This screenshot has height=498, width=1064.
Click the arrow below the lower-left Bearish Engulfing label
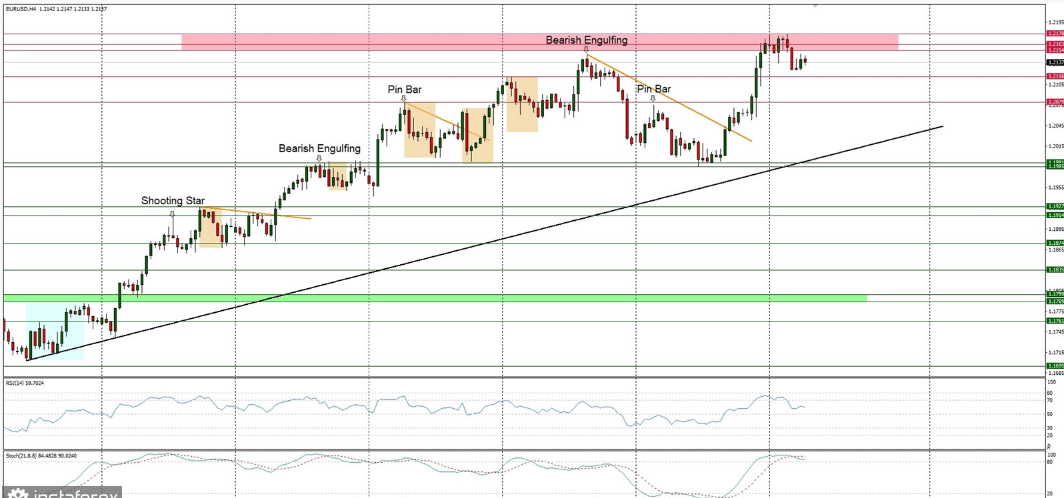[318, 158]
